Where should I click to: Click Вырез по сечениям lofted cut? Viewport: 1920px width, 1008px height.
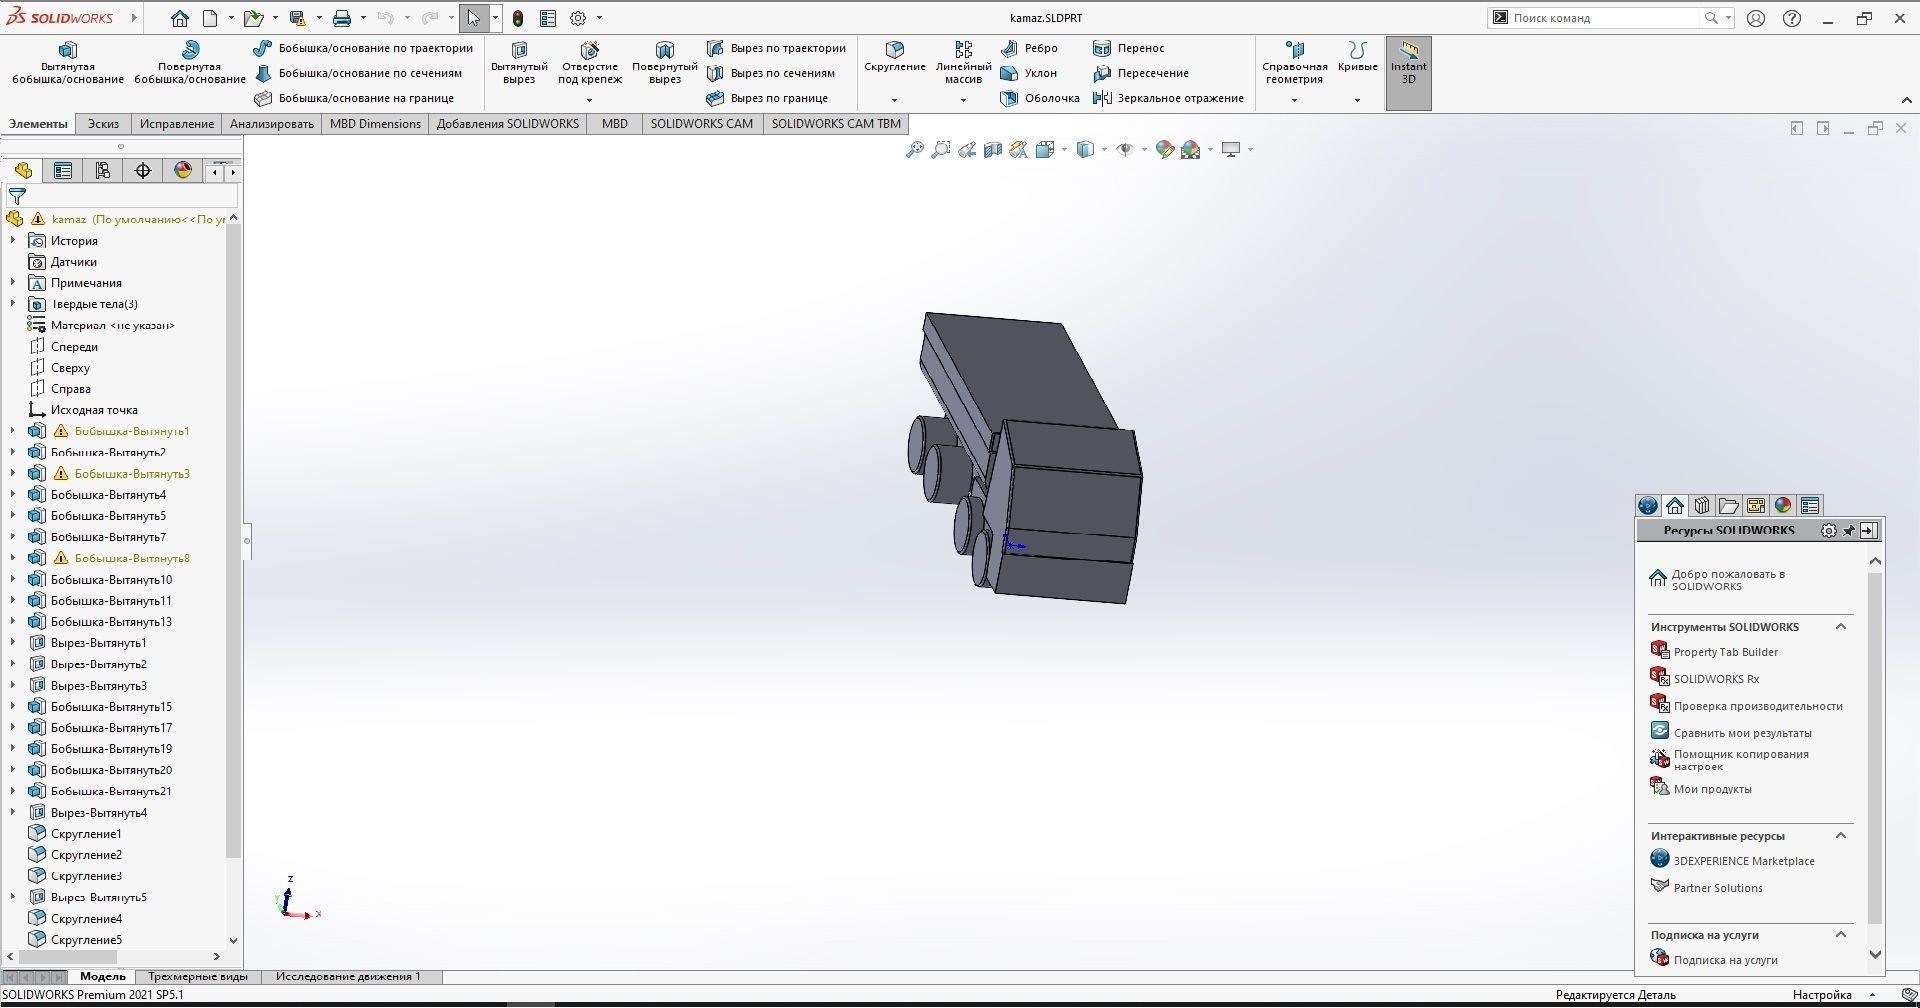click(x=771, y=73)
